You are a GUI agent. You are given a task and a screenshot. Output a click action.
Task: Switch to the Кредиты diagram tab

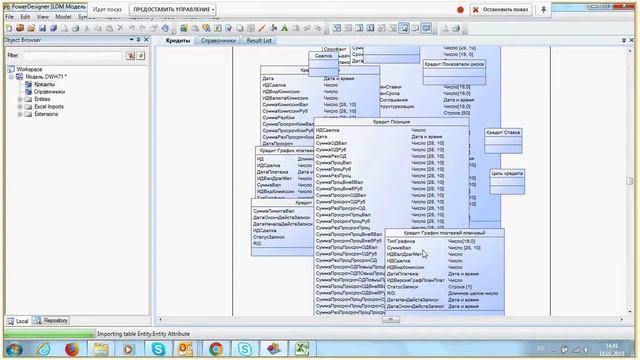(178, 40)
